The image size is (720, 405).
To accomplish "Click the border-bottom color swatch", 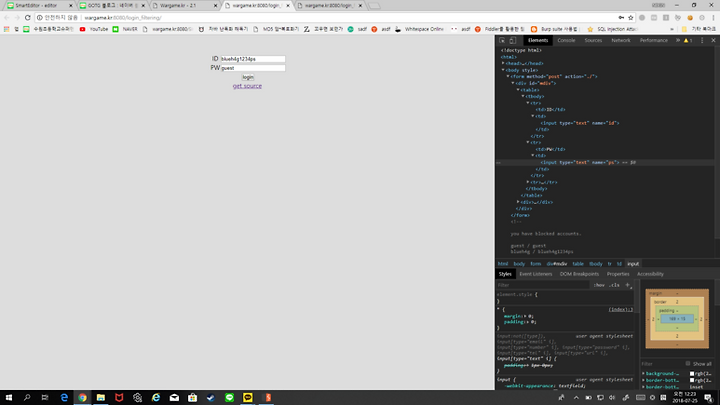I will click(692, 380).
